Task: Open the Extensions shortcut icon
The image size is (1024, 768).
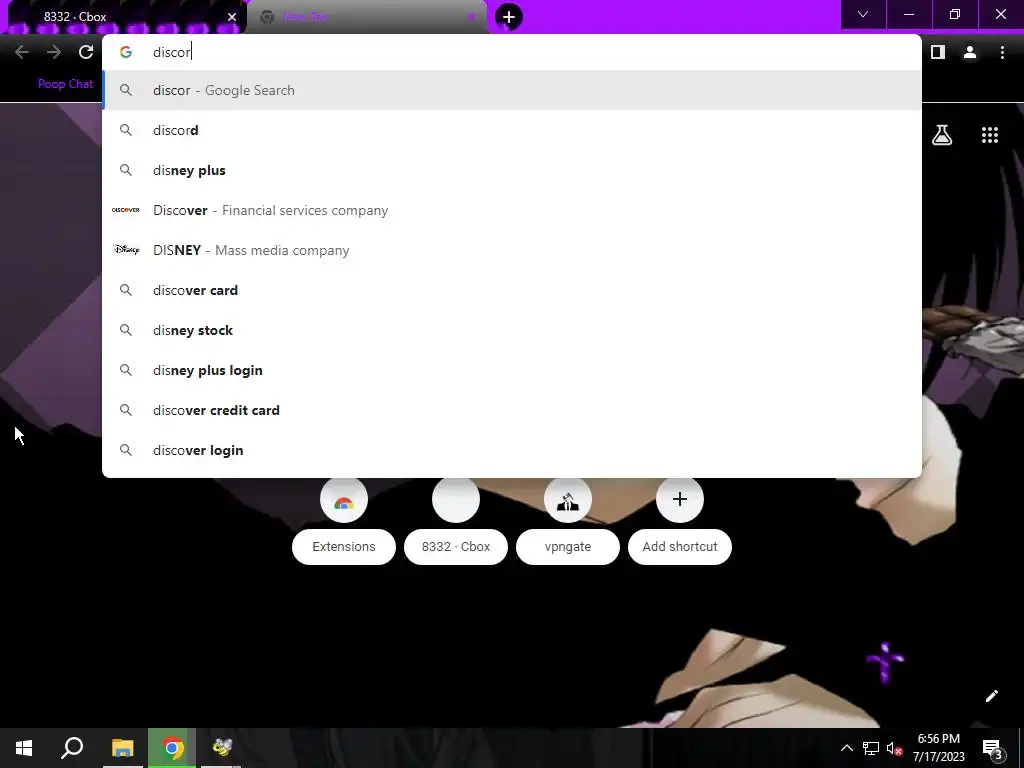Action: pos(344,500)
